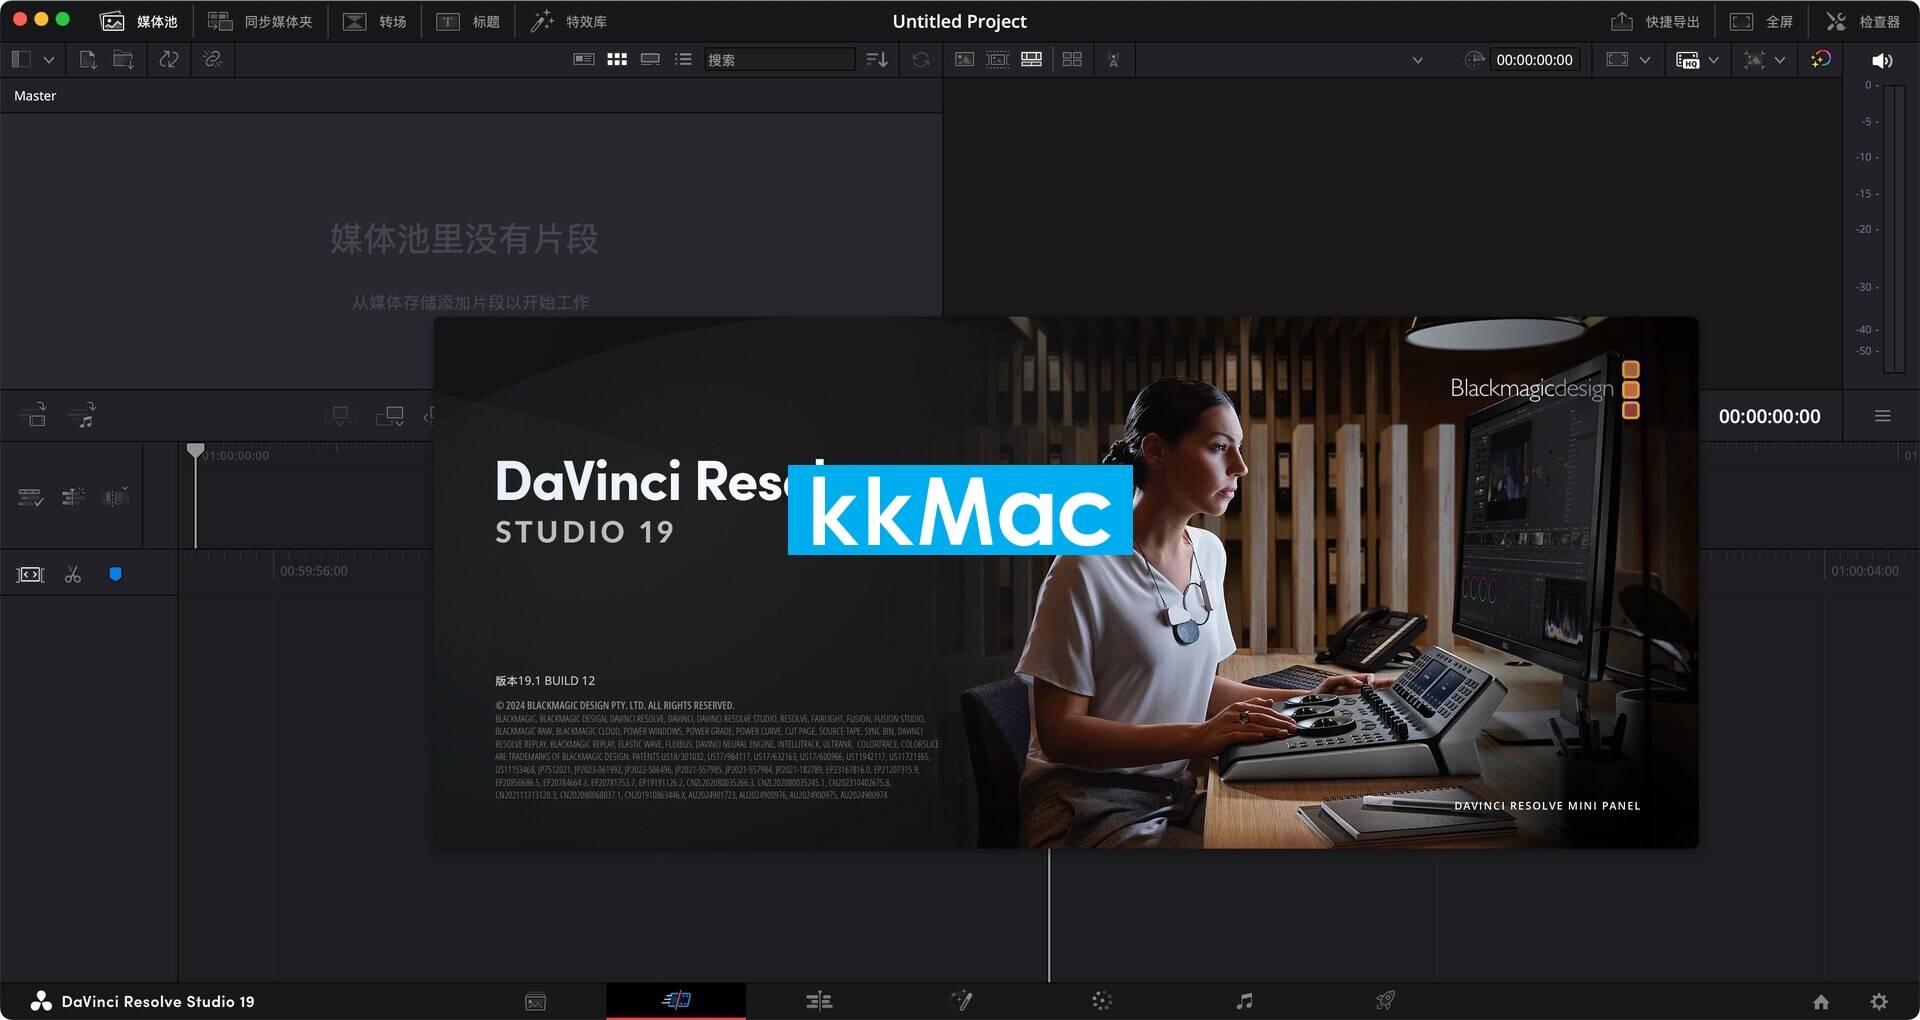Click the import media file icon
Viewport: 1920px width, 1020px height.
click(88, 60)
